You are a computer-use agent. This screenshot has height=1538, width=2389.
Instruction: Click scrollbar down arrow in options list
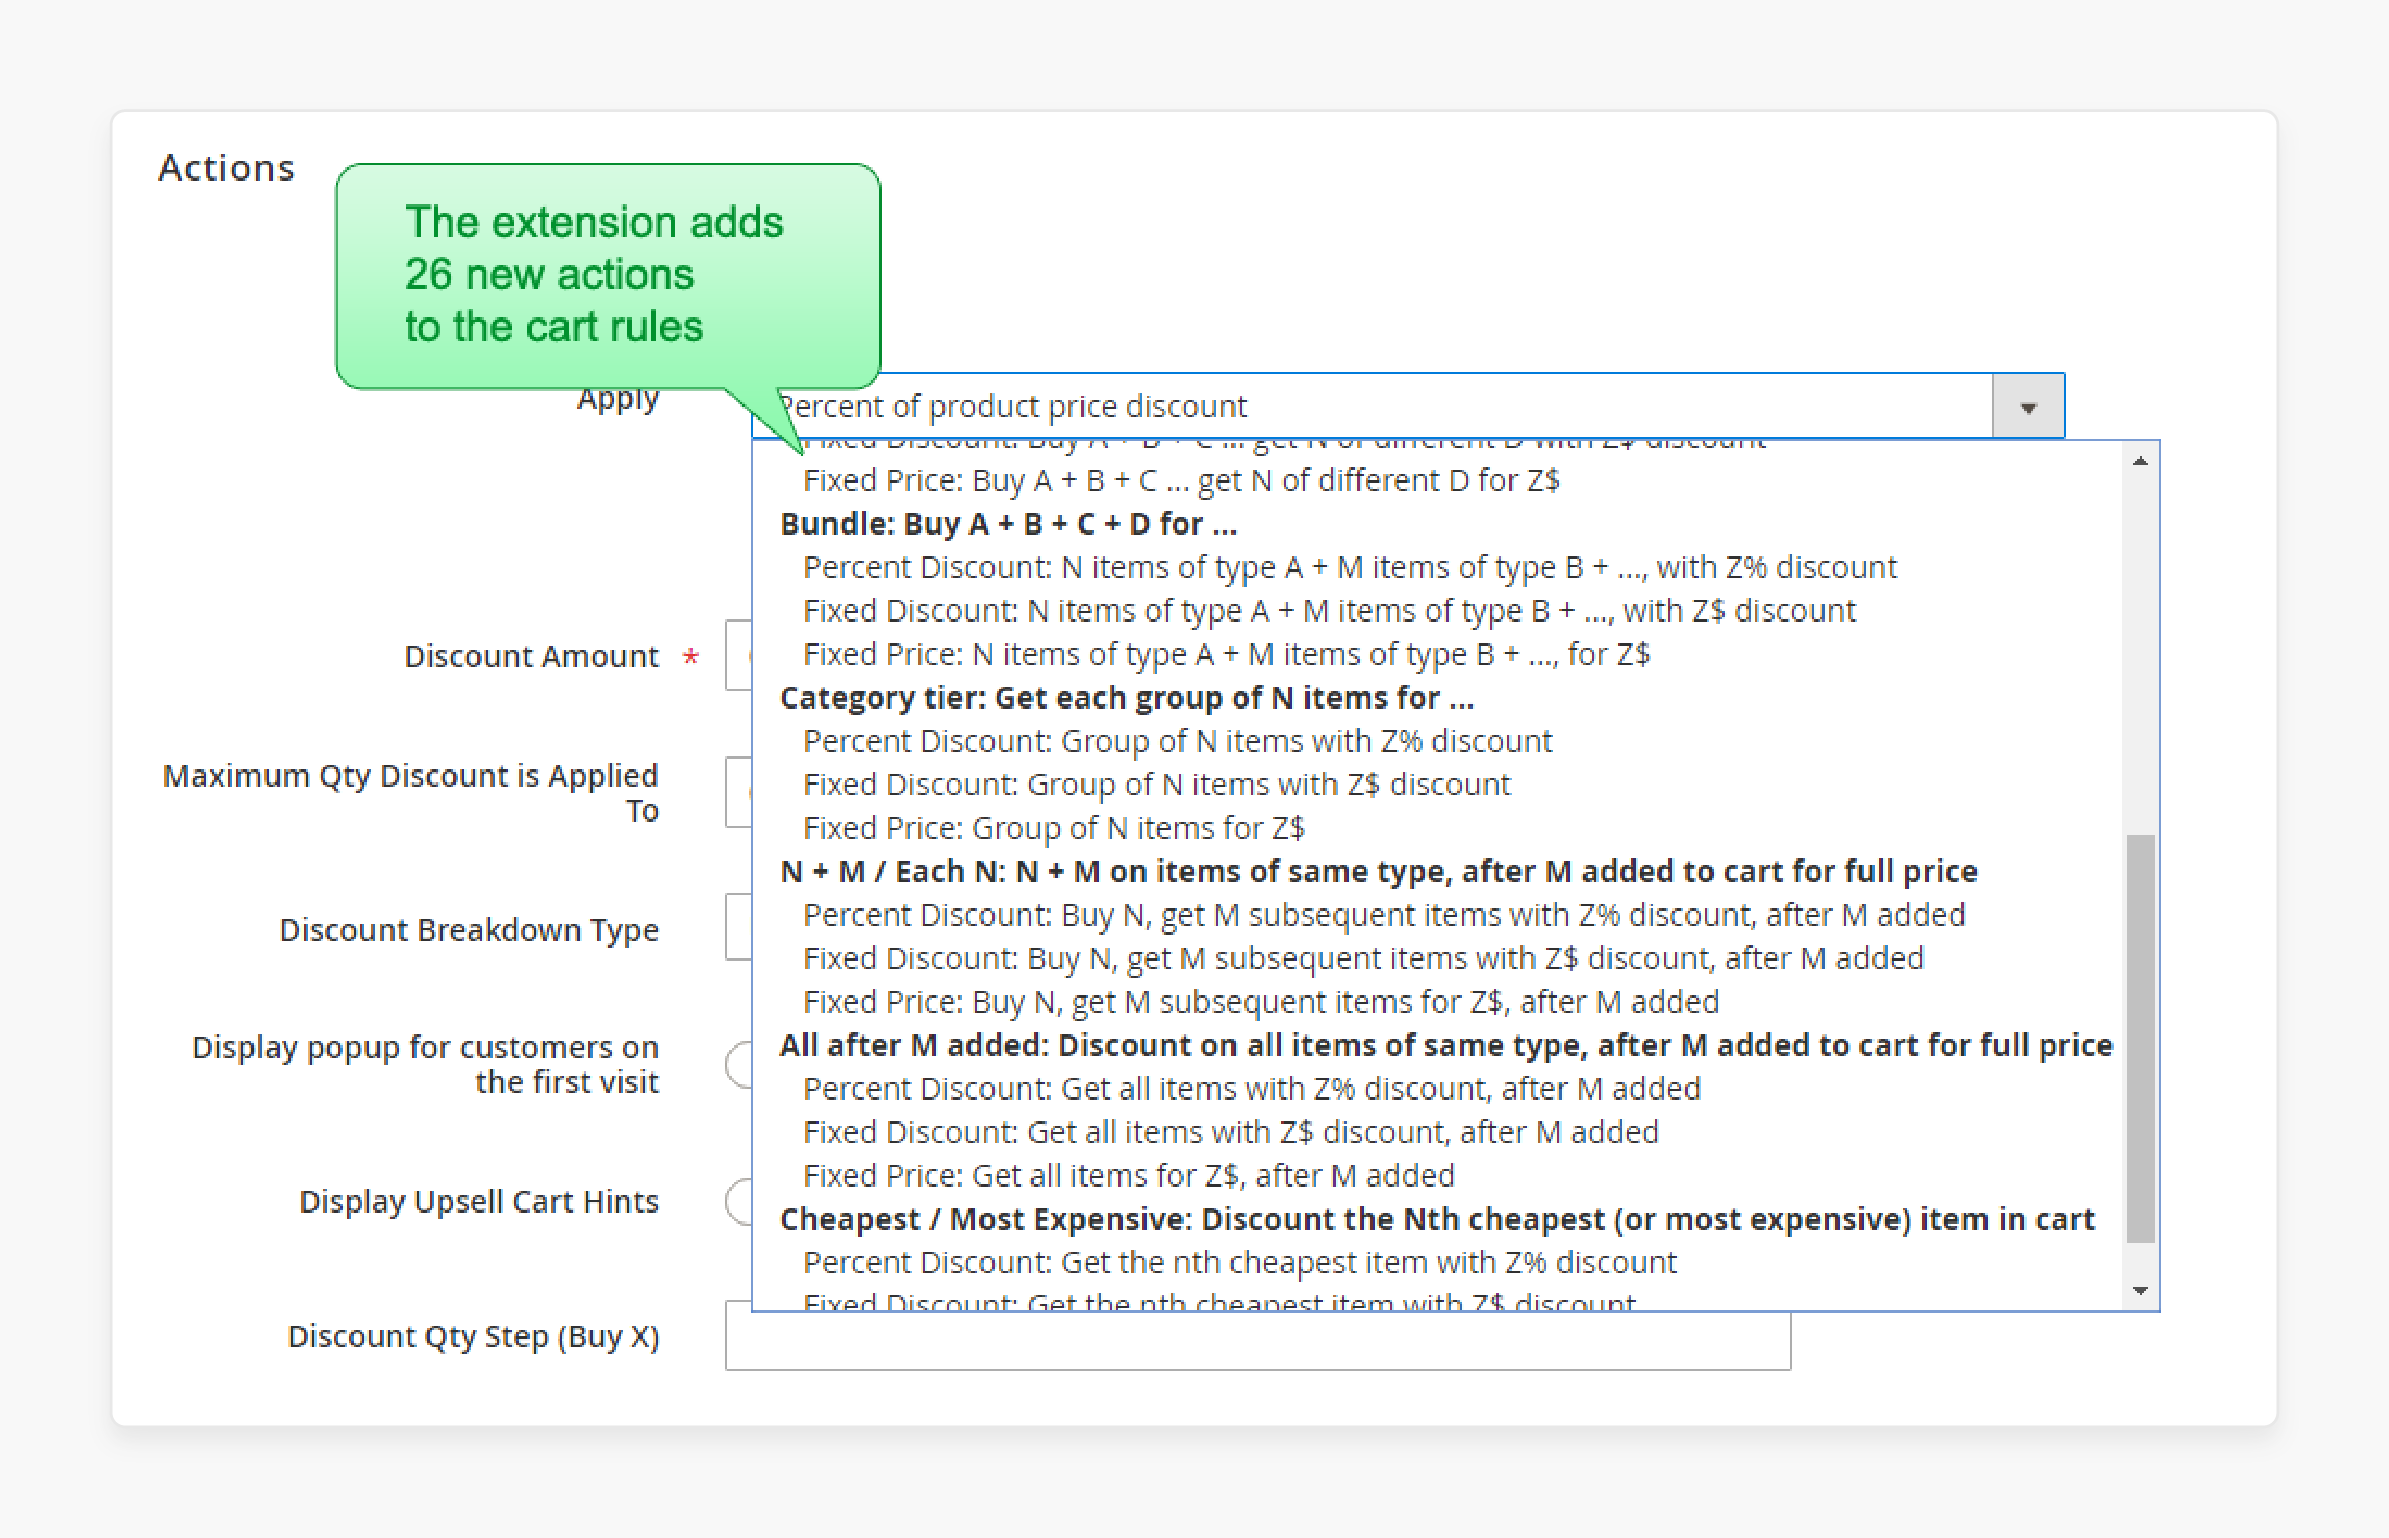2140,1290
